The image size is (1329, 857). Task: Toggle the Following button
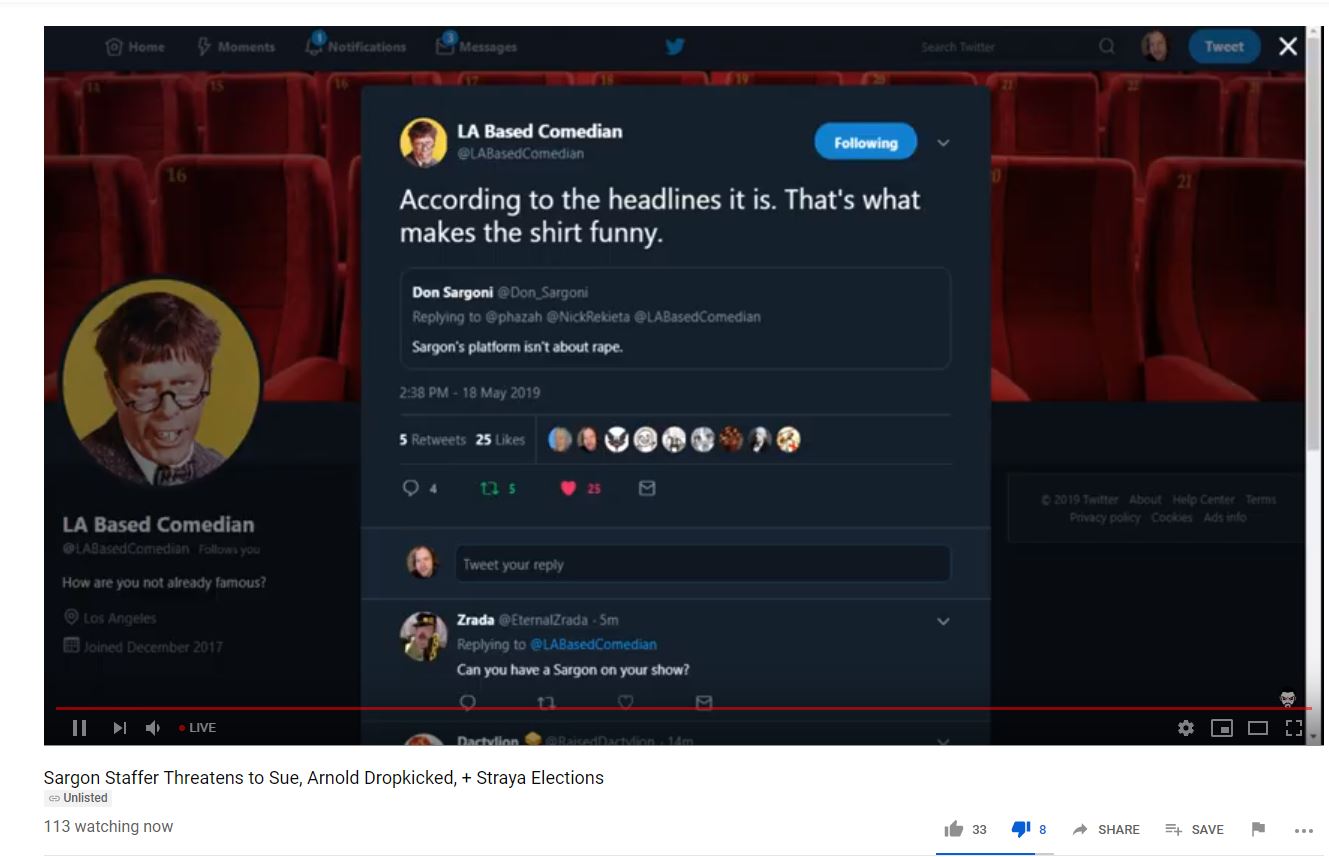tap(865, 143)
